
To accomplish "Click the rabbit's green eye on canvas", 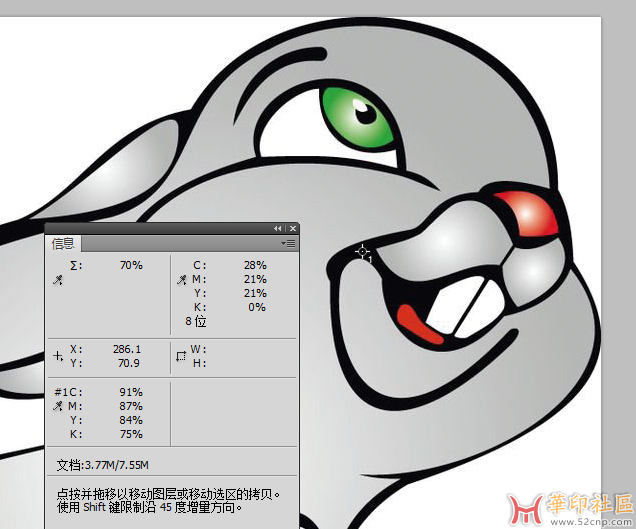I will [x=357, y=118].
